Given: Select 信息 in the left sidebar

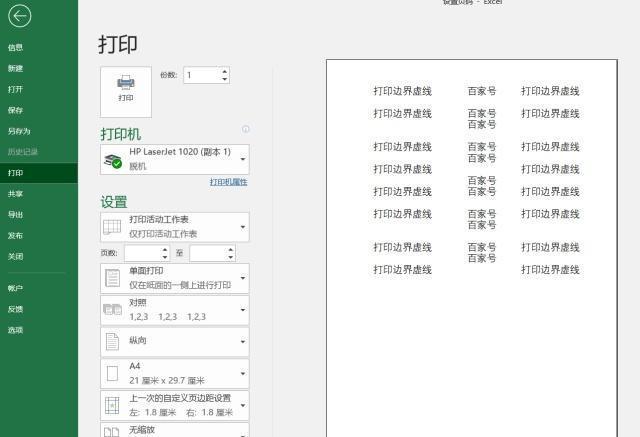Looking at the screenshot, I should click(16, 47).
